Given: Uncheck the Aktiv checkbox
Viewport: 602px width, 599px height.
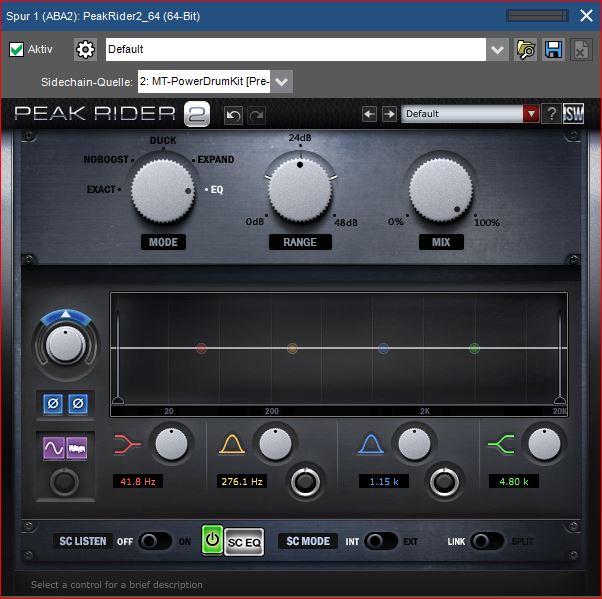Looking at the screenshot, I should pyautogui.click(x=17, y=49).
